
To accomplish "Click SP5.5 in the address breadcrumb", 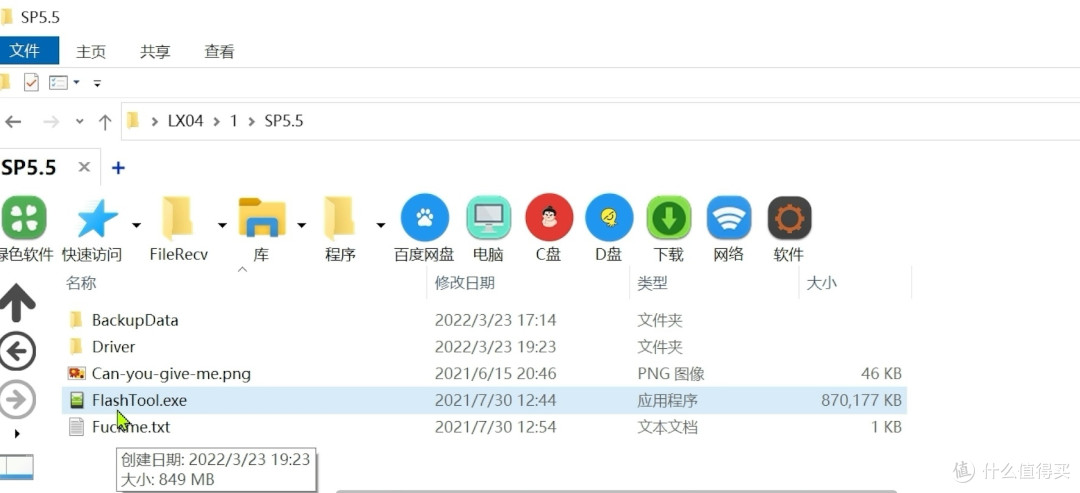I will pyautogui.click(x=284, y=121).
